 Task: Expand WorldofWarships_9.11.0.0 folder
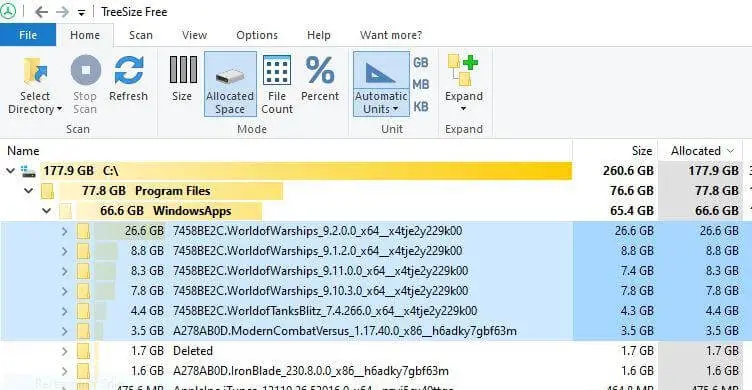[65, 271]
